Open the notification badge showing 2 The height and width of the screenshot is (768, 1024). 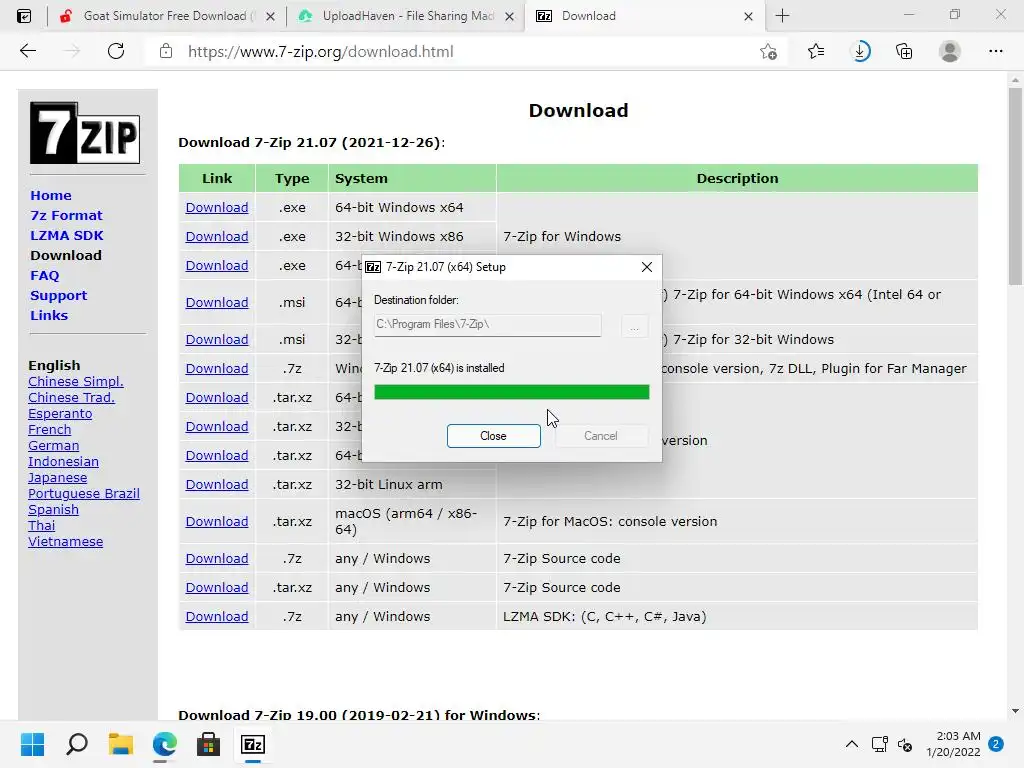(996, 744)
